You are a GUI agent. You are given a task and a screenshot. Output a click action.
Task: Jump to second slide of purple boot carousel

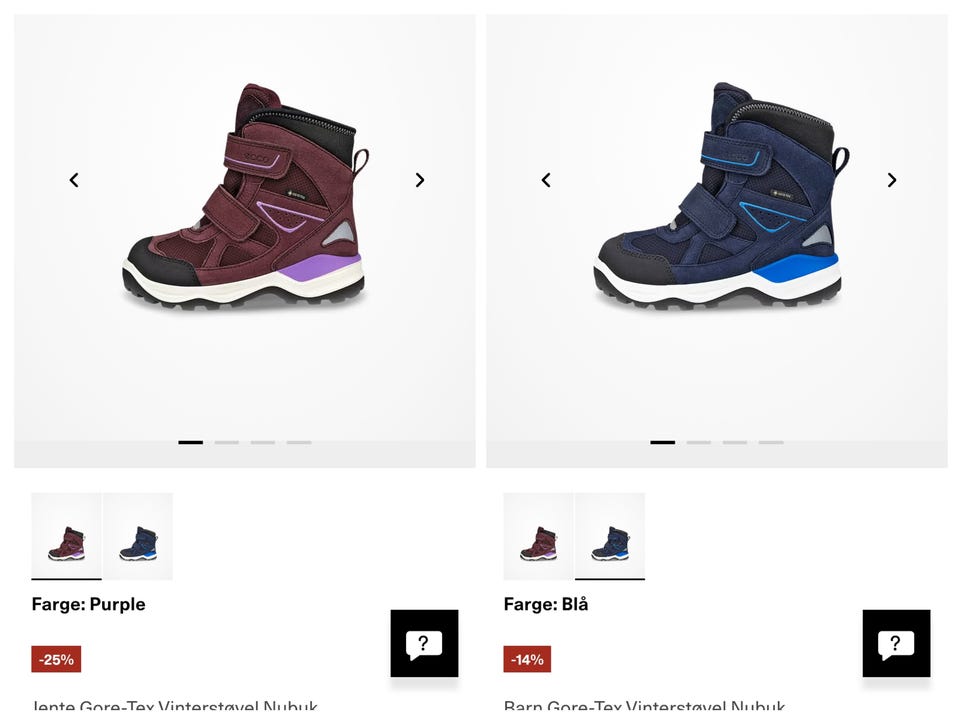click(x=227, y=442)
